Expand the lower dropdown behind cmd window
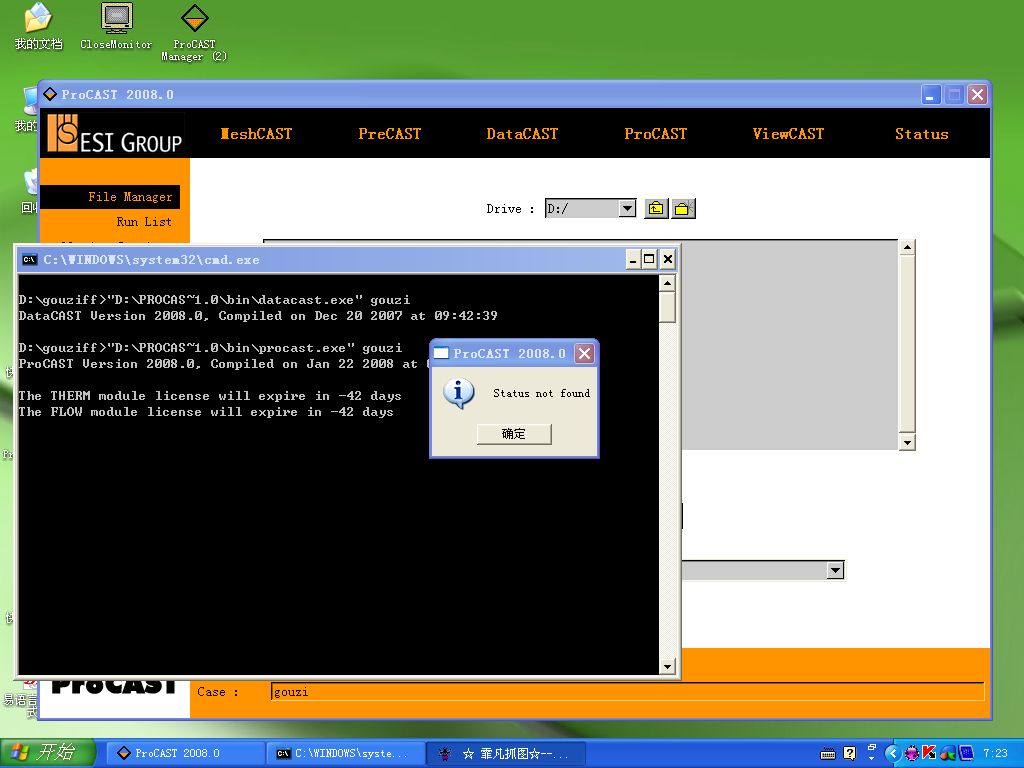 pos(835,570)
